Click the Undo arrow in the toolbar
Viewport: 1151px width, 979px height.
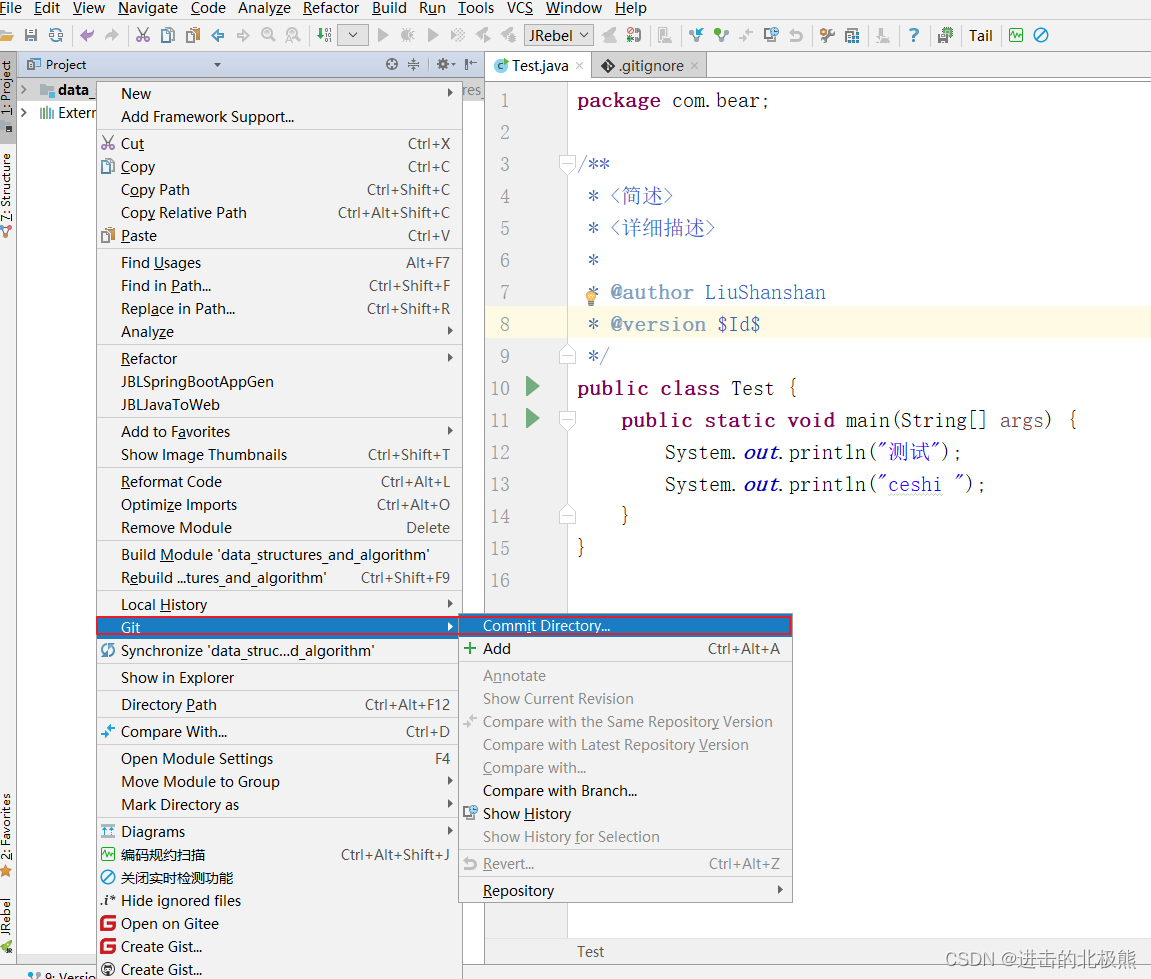pyautogui.click(x=87, y=35)
